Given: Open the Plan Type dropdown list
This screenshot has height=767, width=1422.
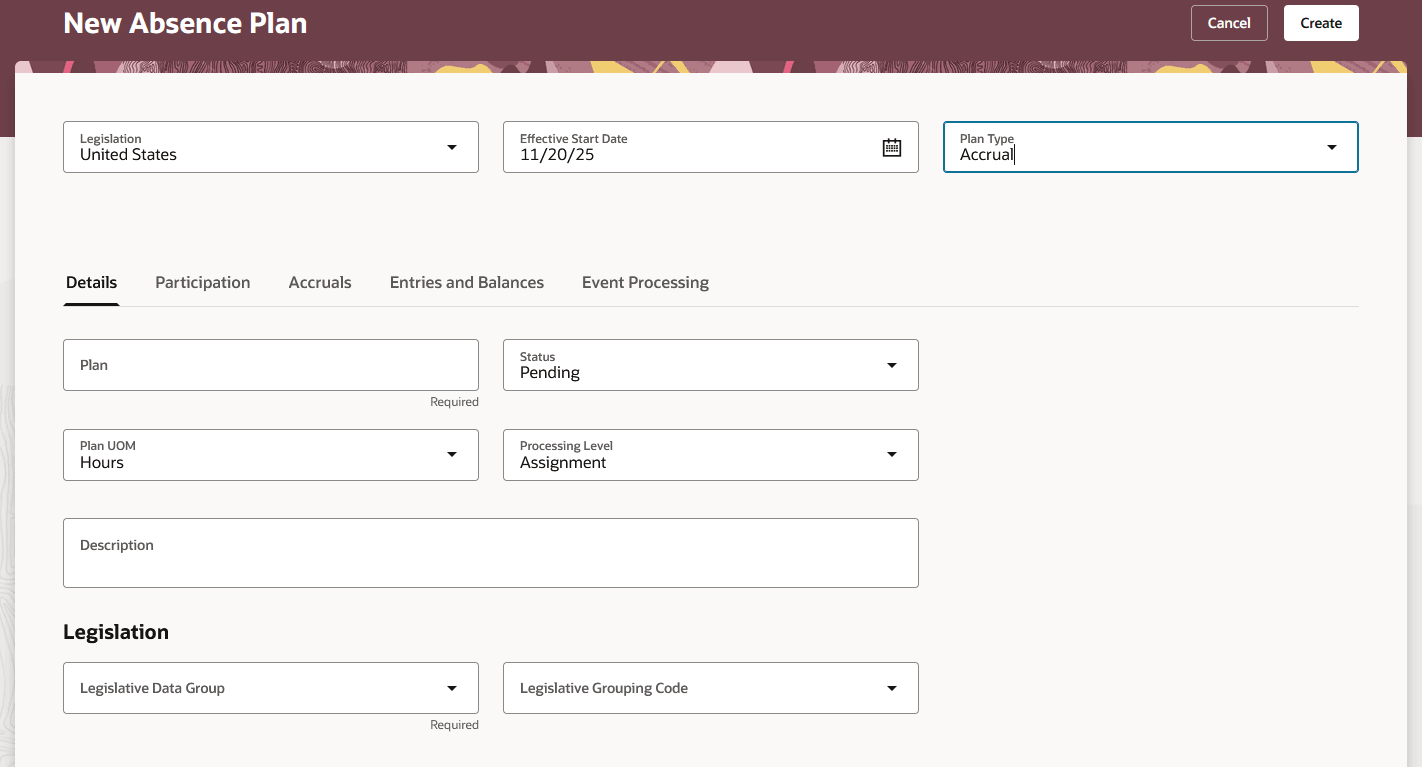Looking at the screenshot, I should click(x=1331, y=146).
